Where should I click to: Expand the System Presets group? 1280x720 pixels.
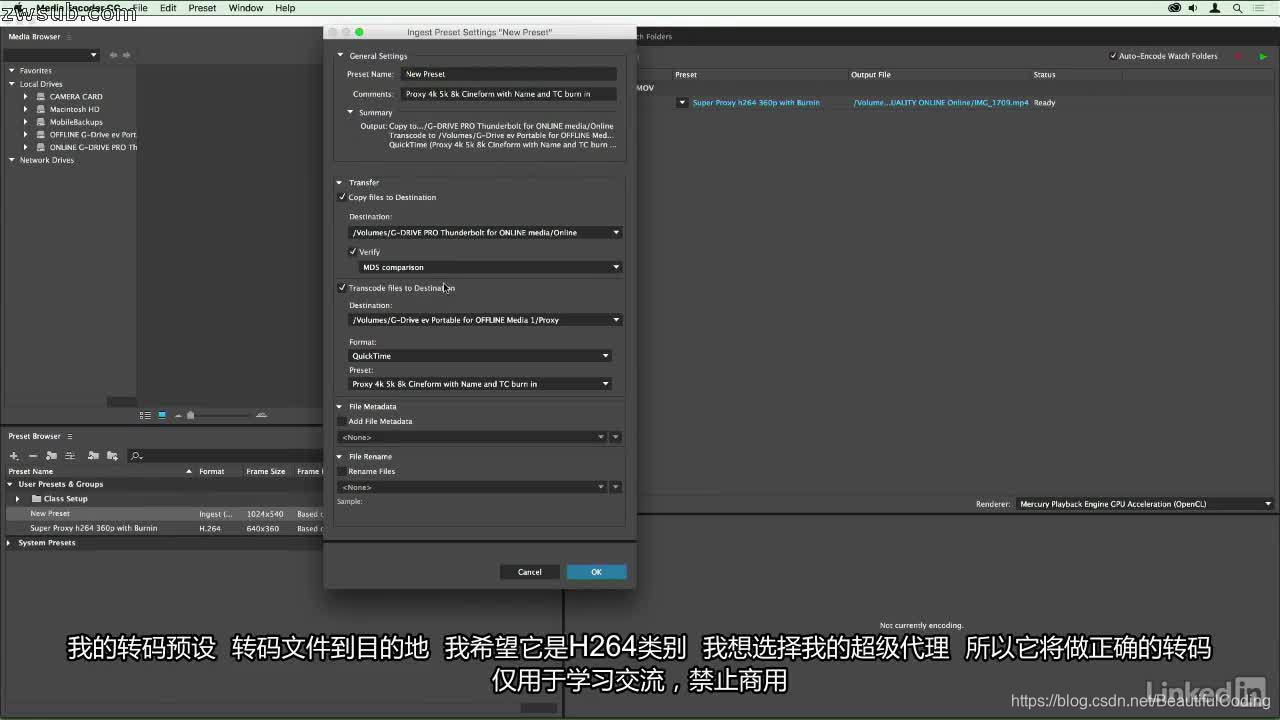pos(9,543)
